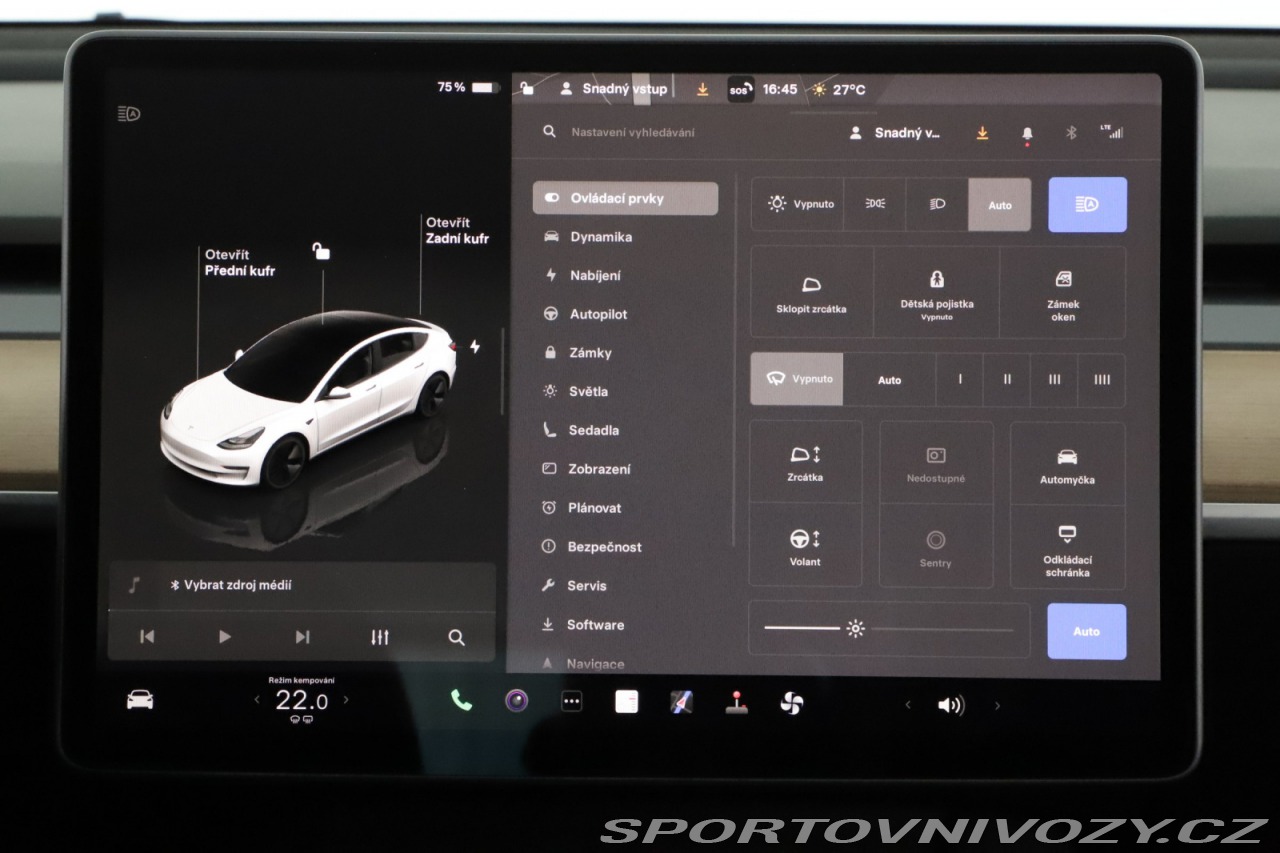Tap the lock icon above the car
1280x853 pixels.
[321, 251]
